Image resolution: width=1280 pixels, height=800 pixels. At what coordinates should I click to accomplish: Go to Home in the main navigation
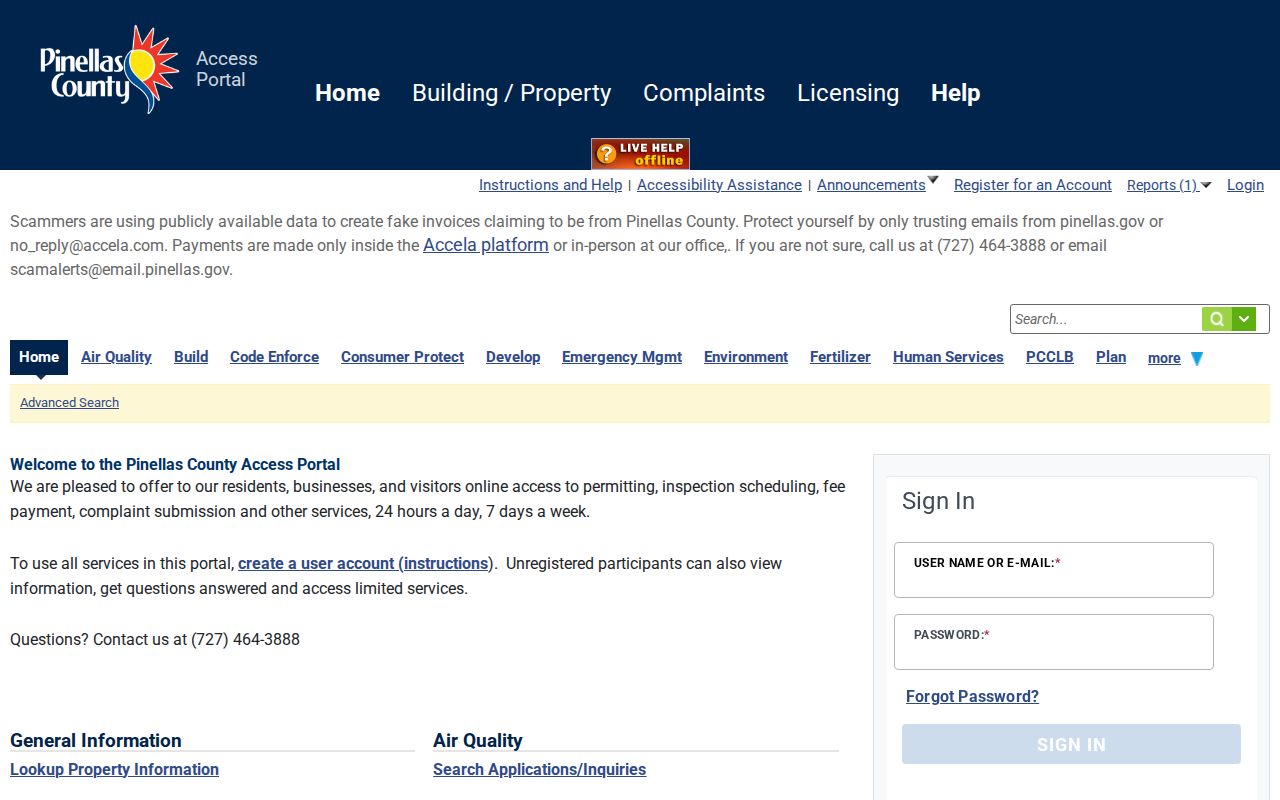pos(347,93)
